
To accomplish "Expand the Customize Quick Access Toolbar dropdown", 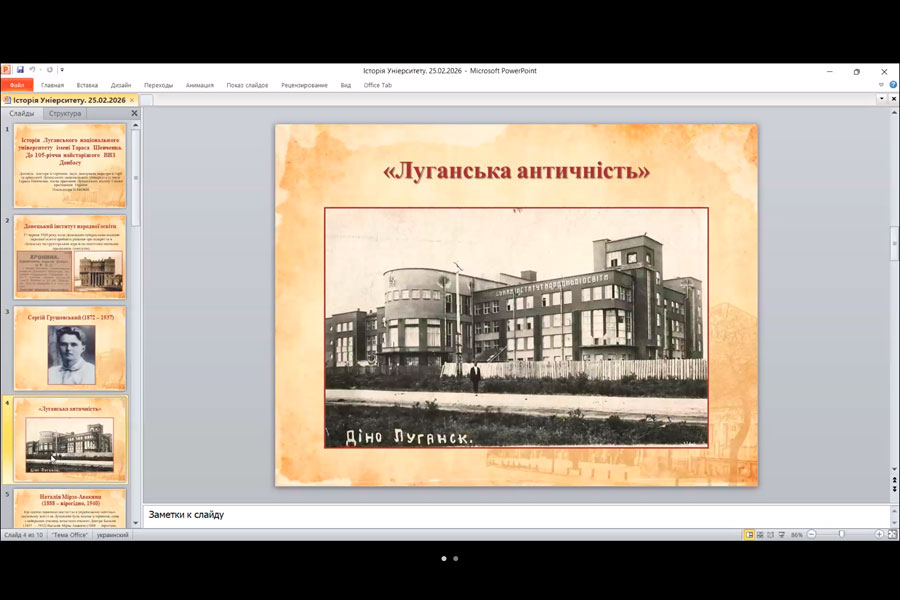I will click(62, 70).
